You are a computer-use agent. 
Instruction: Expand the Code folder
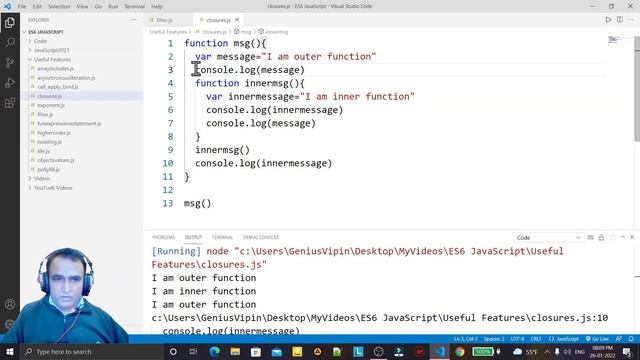pos(40,41)
